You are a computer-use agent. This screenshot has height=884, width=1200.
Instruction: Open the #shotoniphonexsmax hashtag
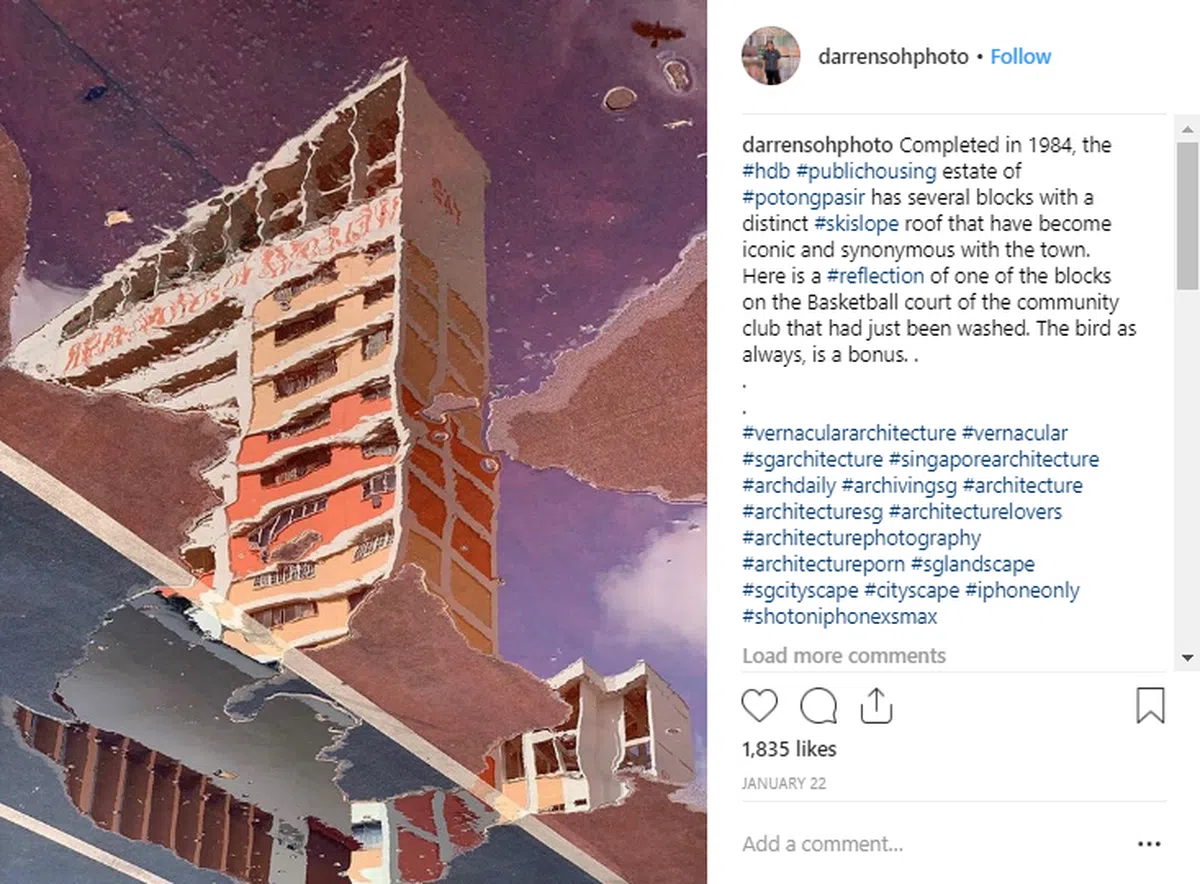point(839,617)
